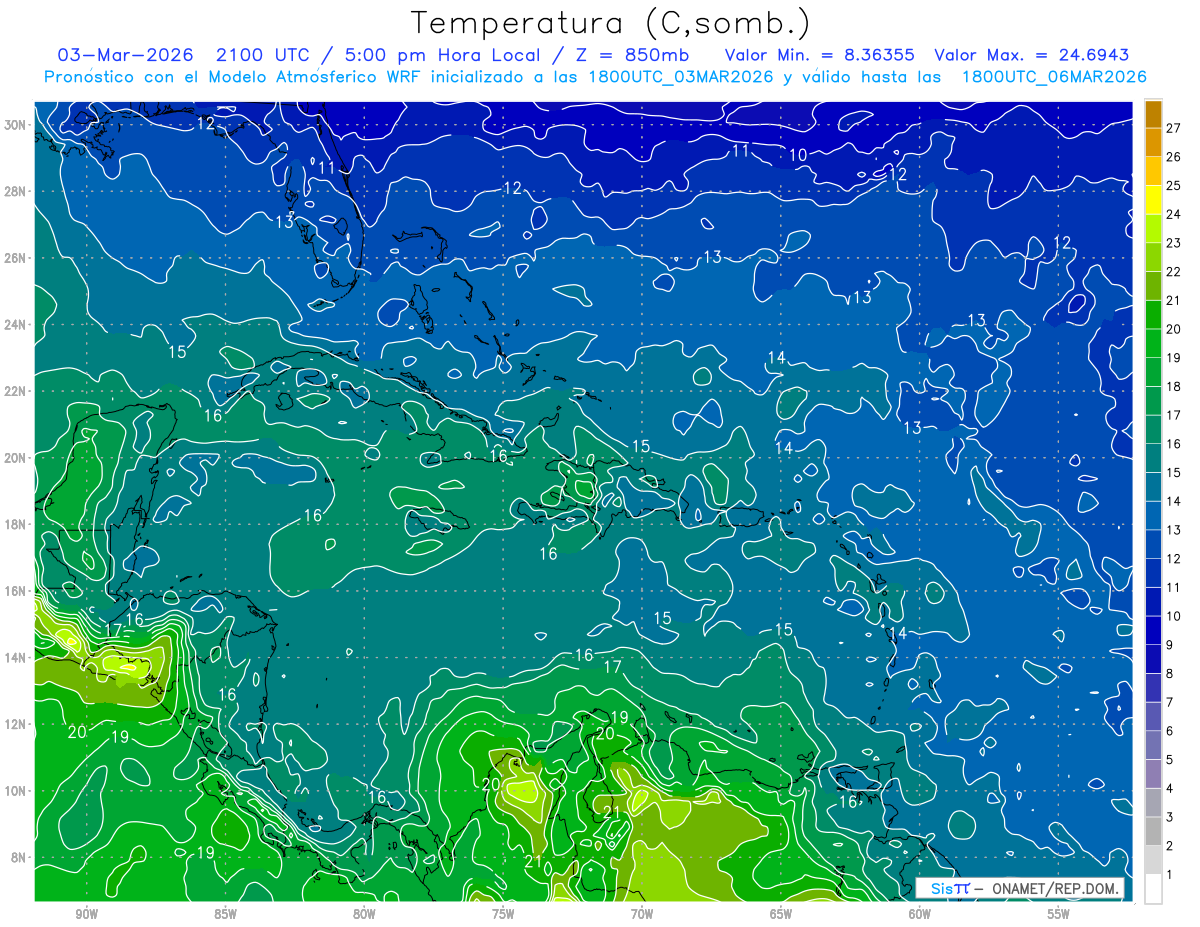1200x927 pixels.
Task: Select color scale label "23"
Action: click(x=1173, y=243)
